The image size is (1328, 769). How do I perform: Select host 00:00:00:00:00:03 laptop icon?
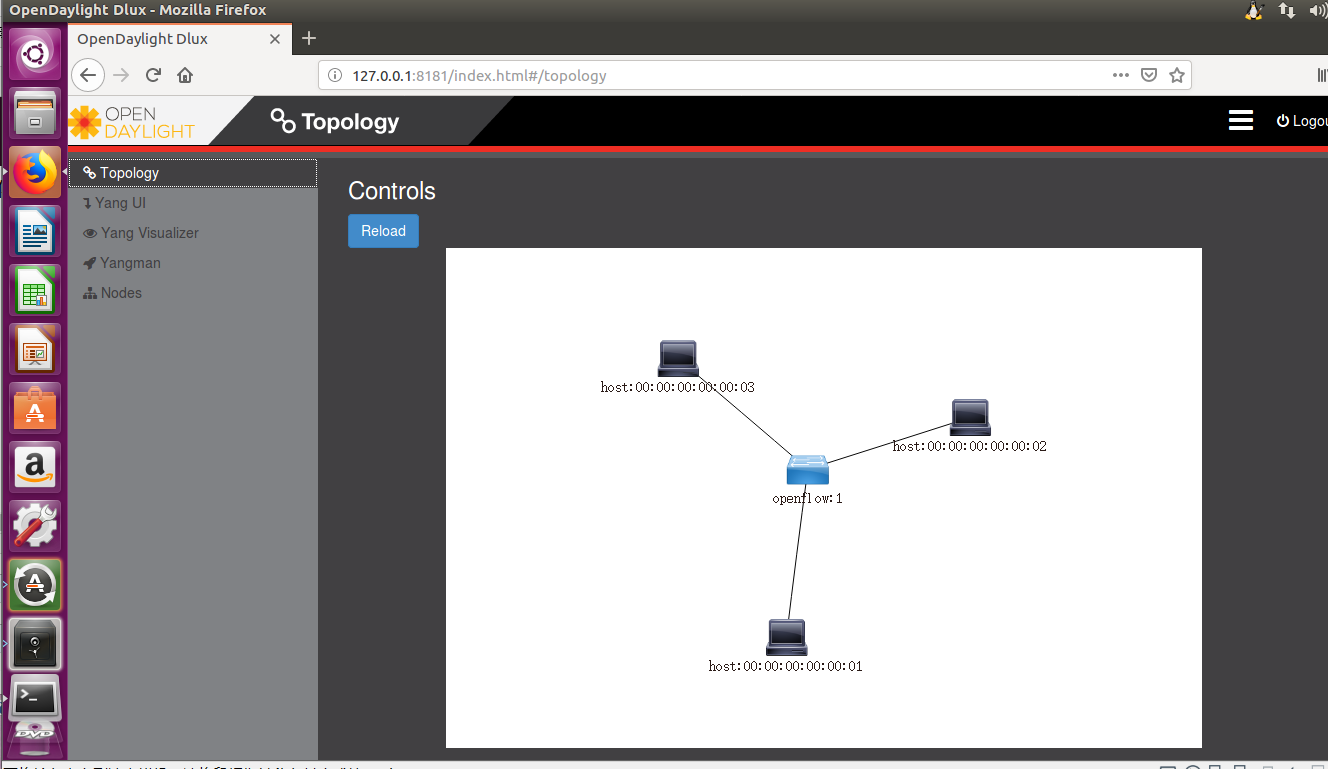[678, 358]
